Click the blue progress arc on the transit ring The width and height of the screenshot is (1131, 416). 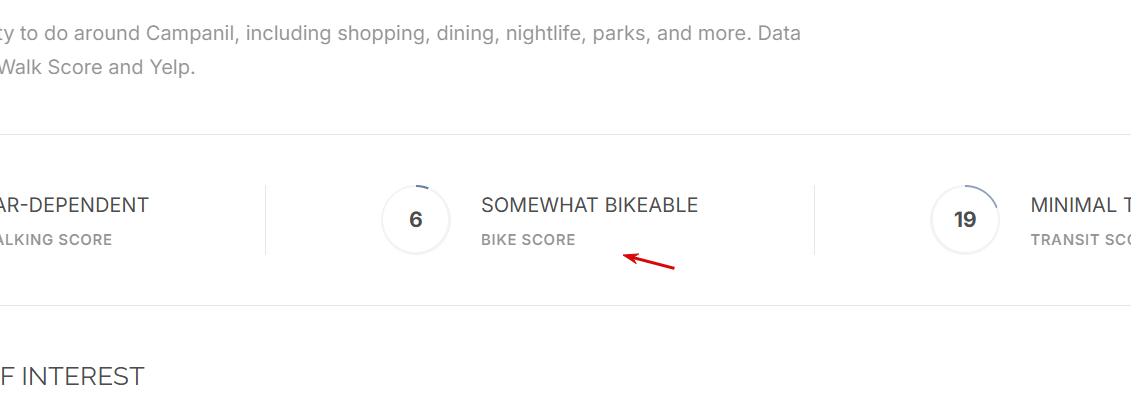[x=985, y=193]
